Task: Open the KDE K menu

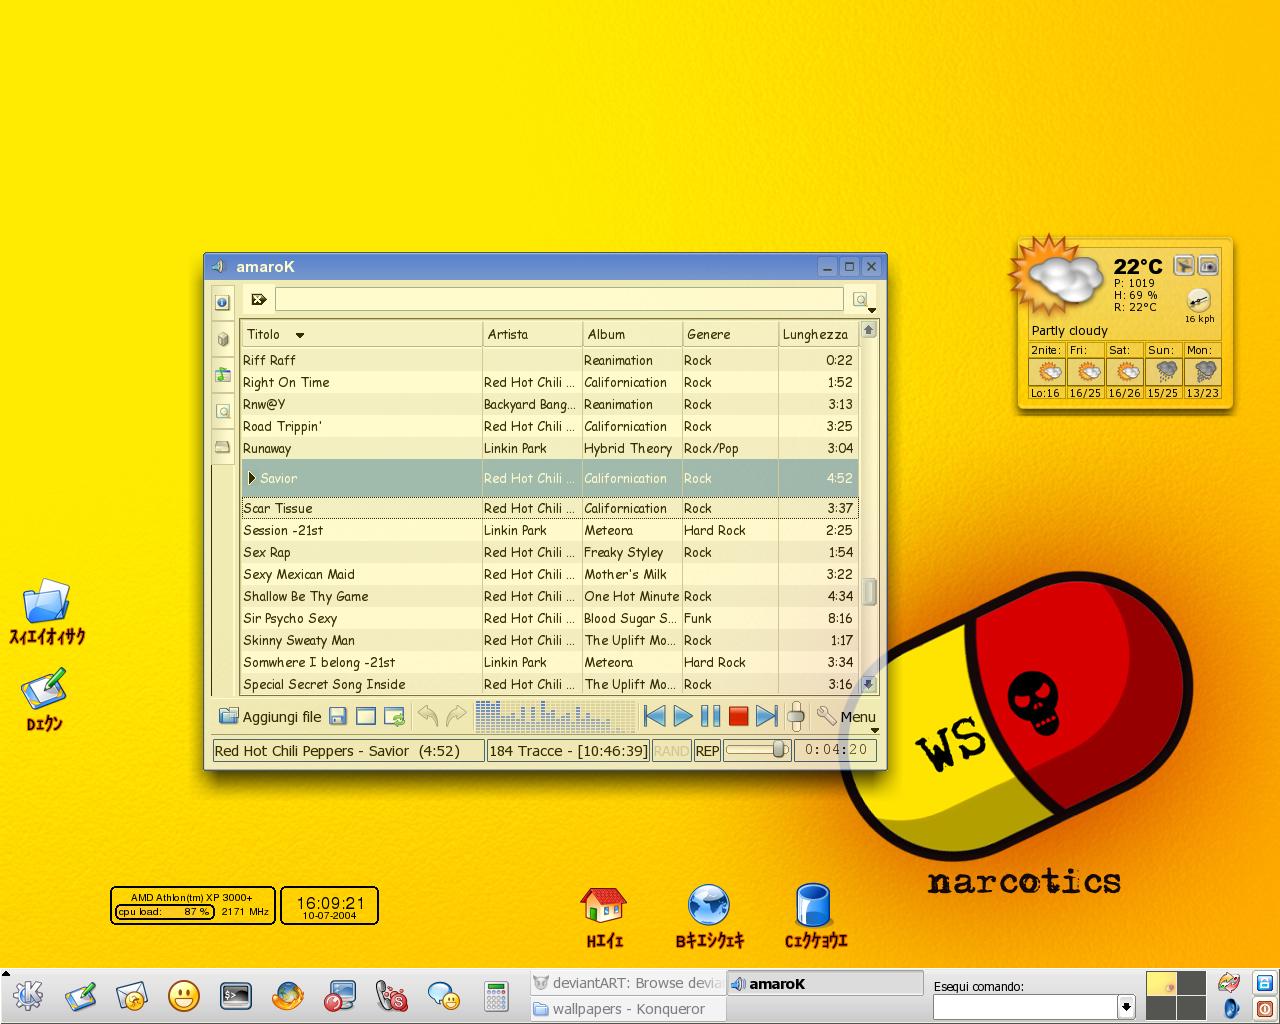Action: 28,995
